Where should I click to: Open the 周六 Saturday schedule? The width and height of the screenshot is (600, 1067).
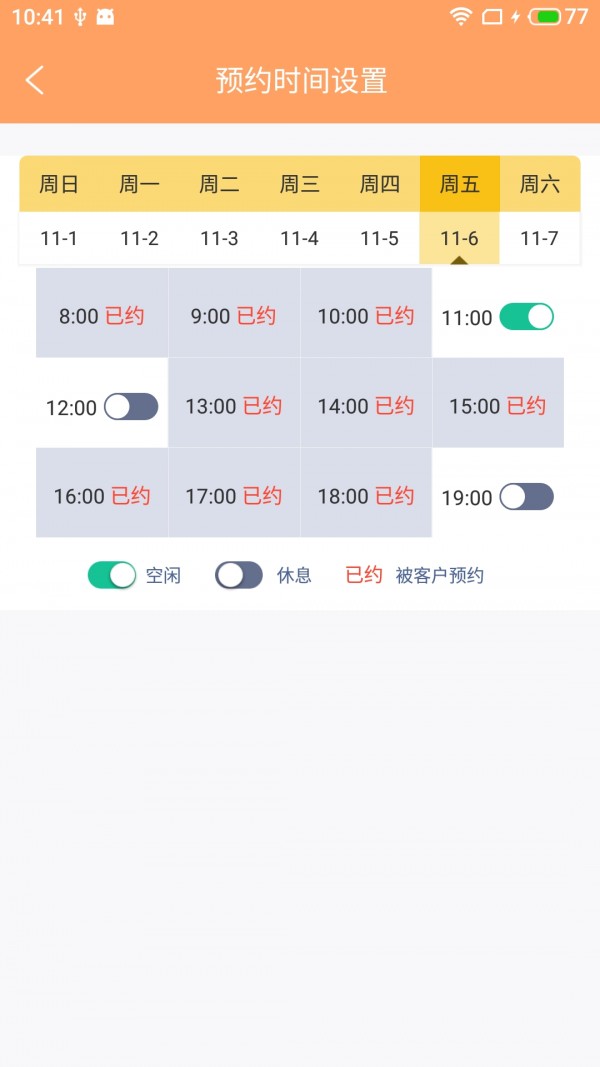(x=540, y=183)
